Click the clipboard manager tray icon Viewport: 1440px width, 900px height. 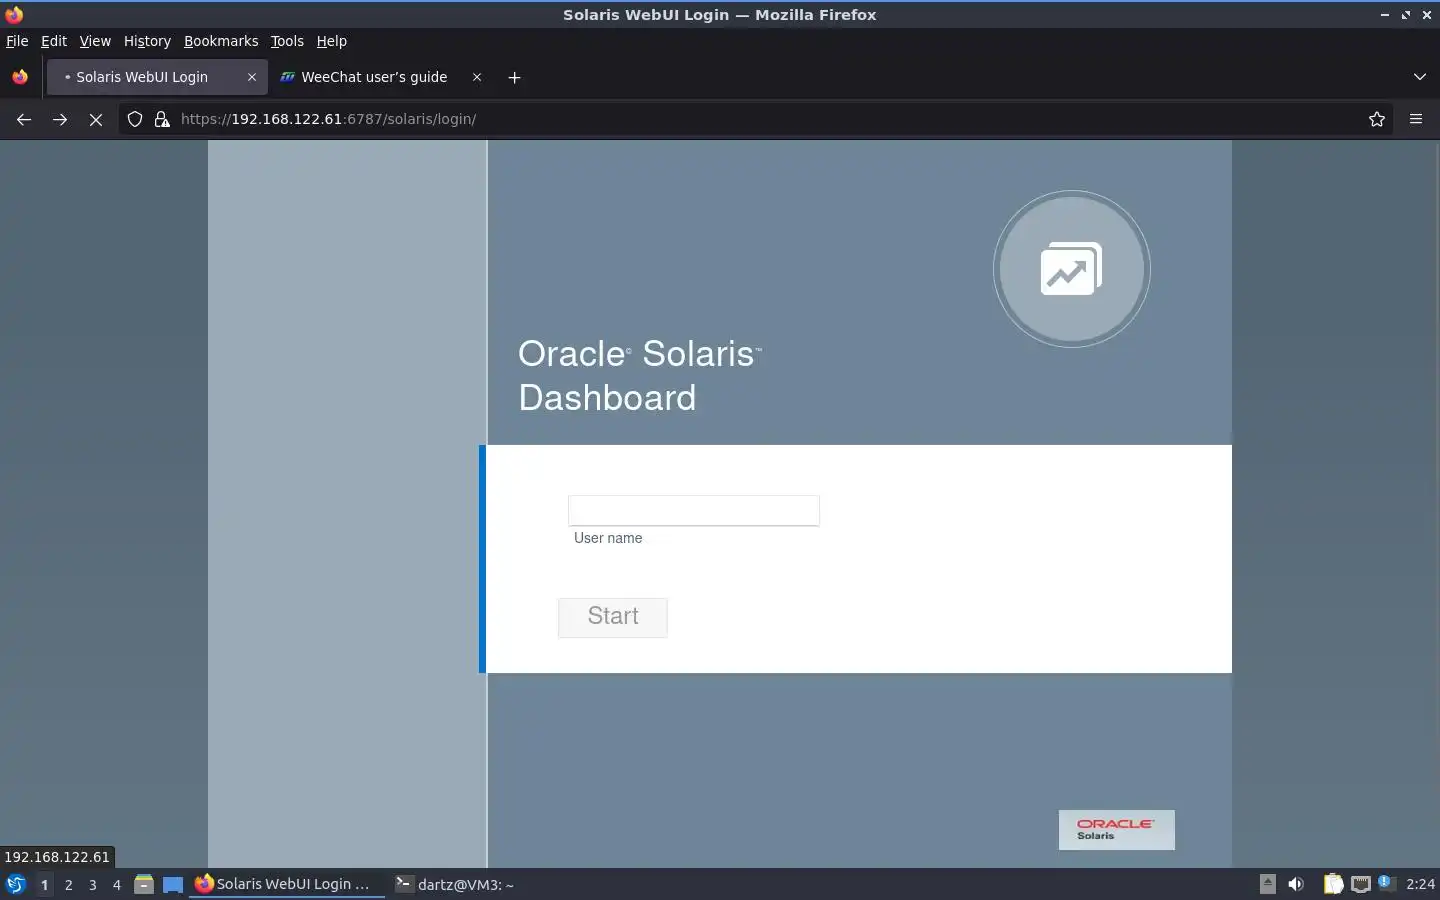click(x=1333, y=884)
